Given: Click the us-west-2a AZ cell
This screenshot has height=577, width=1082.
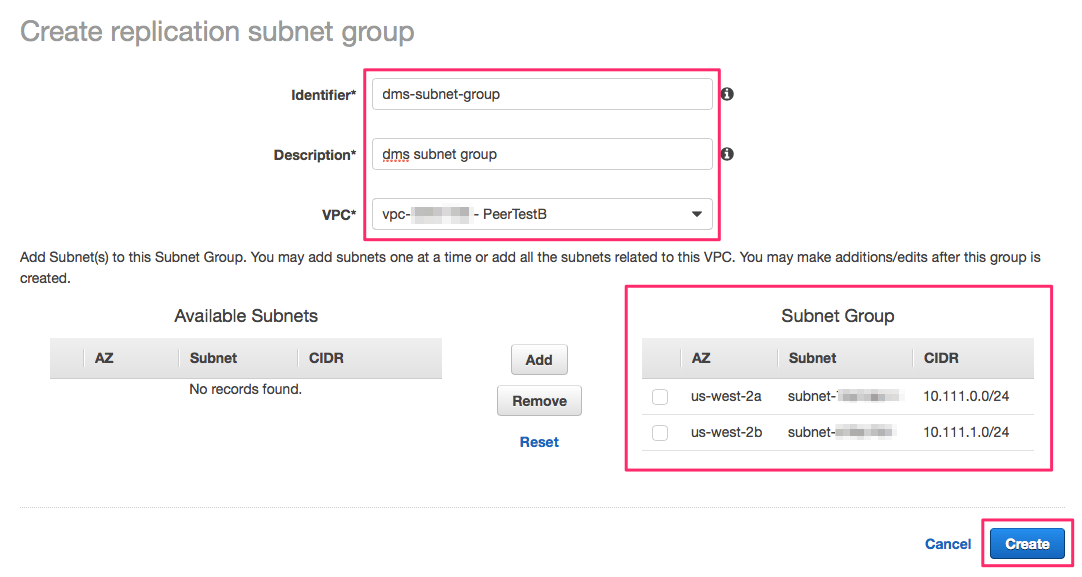Looking at the screenshot, I should tap(726, 396).
